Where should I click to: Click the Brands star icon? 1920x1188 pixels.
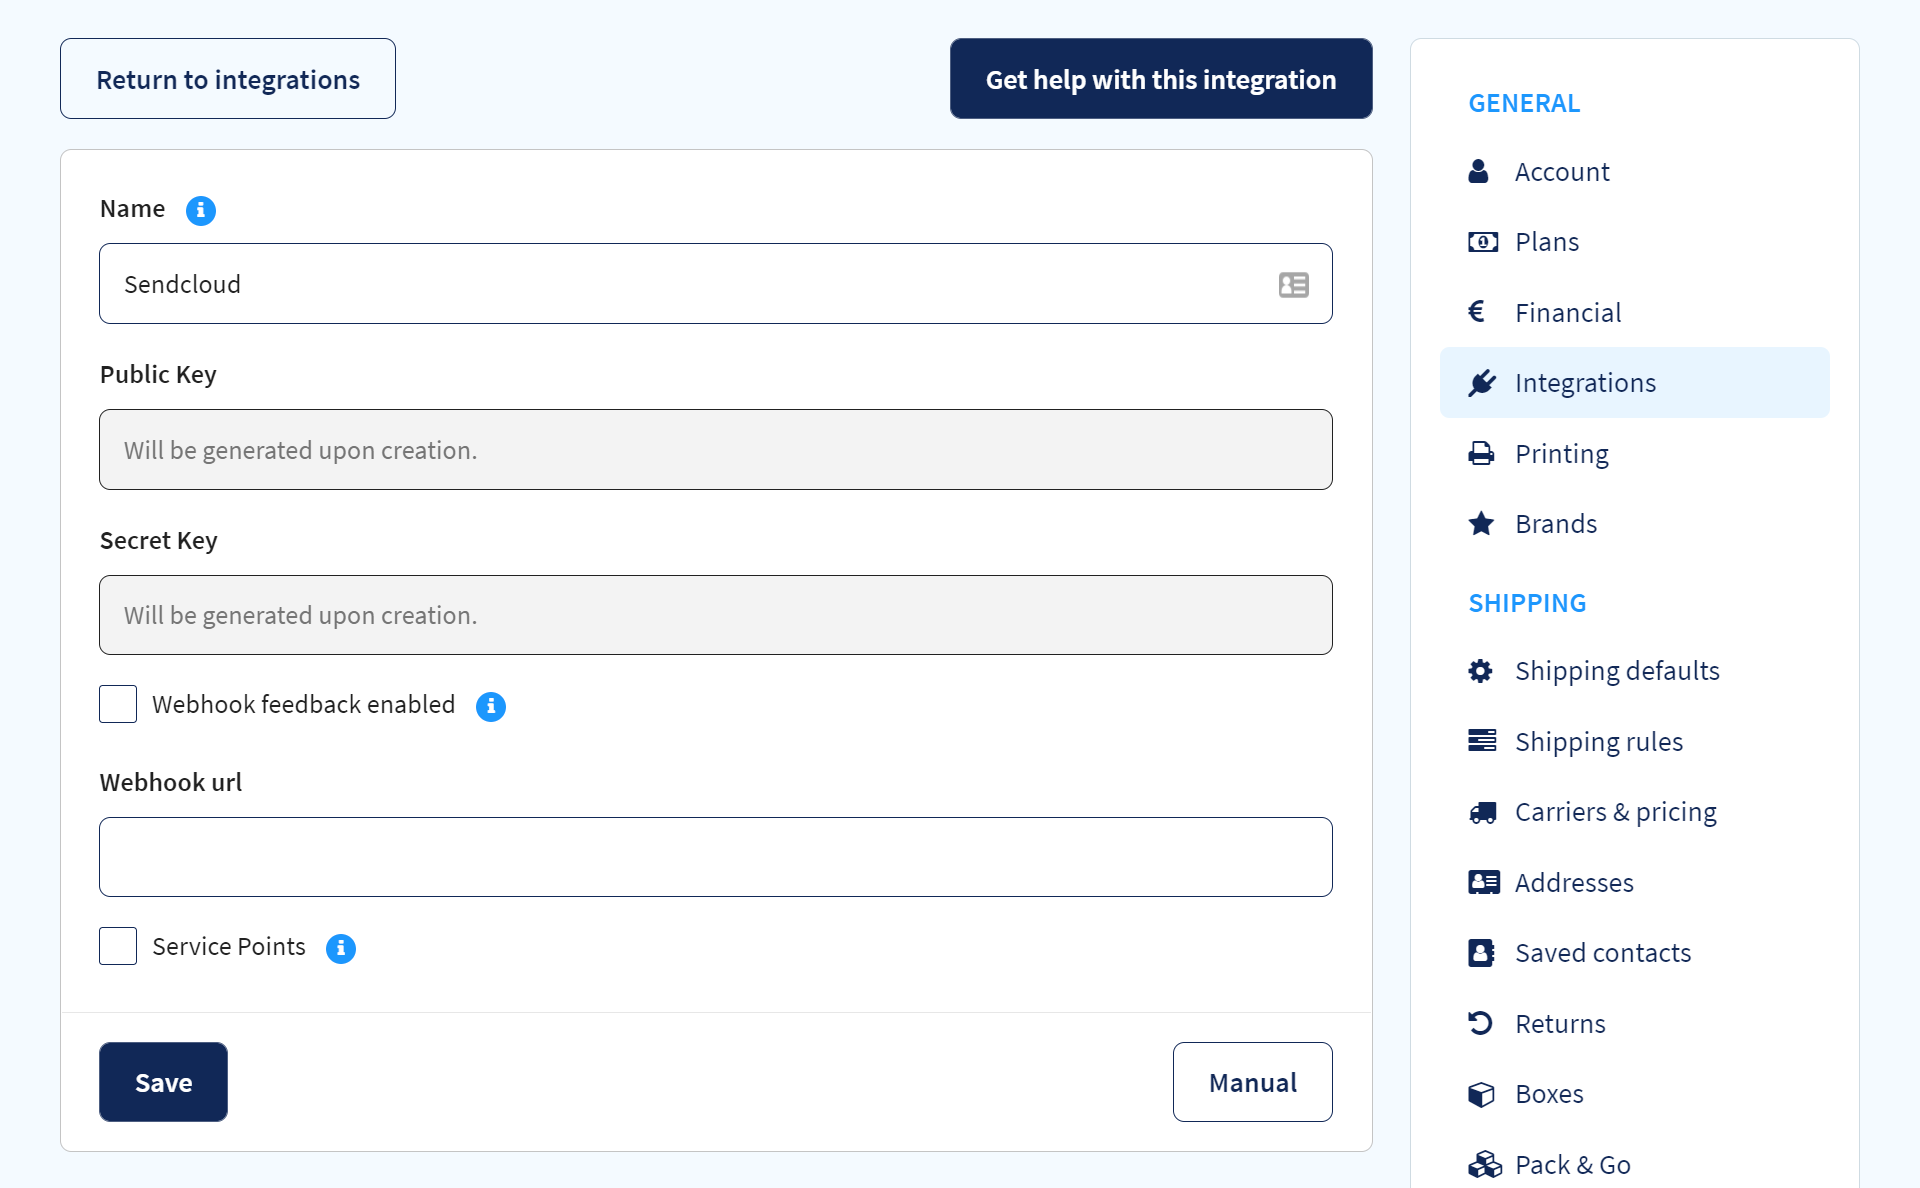[1481, 524]
